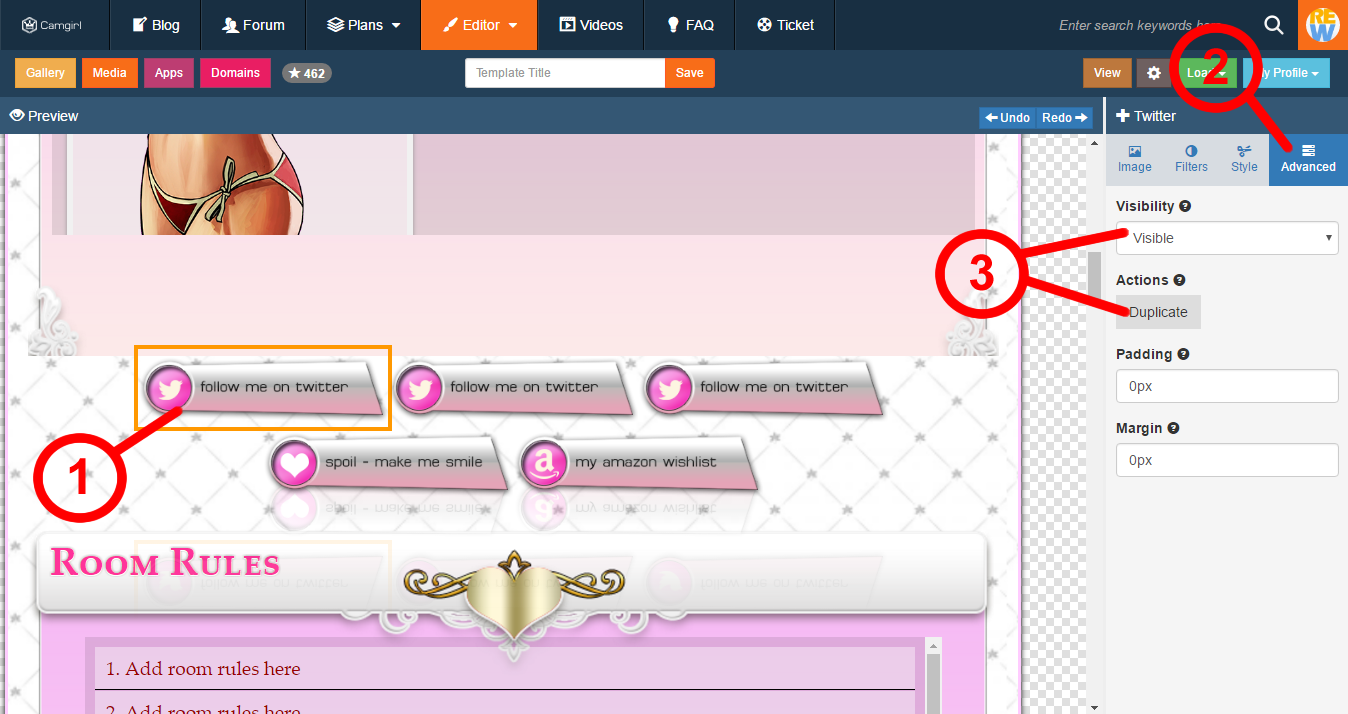The height and width of the screenshot is (714, 1348).
Task: Click the room rules list scrollbar up arrow
Action: 935,646
